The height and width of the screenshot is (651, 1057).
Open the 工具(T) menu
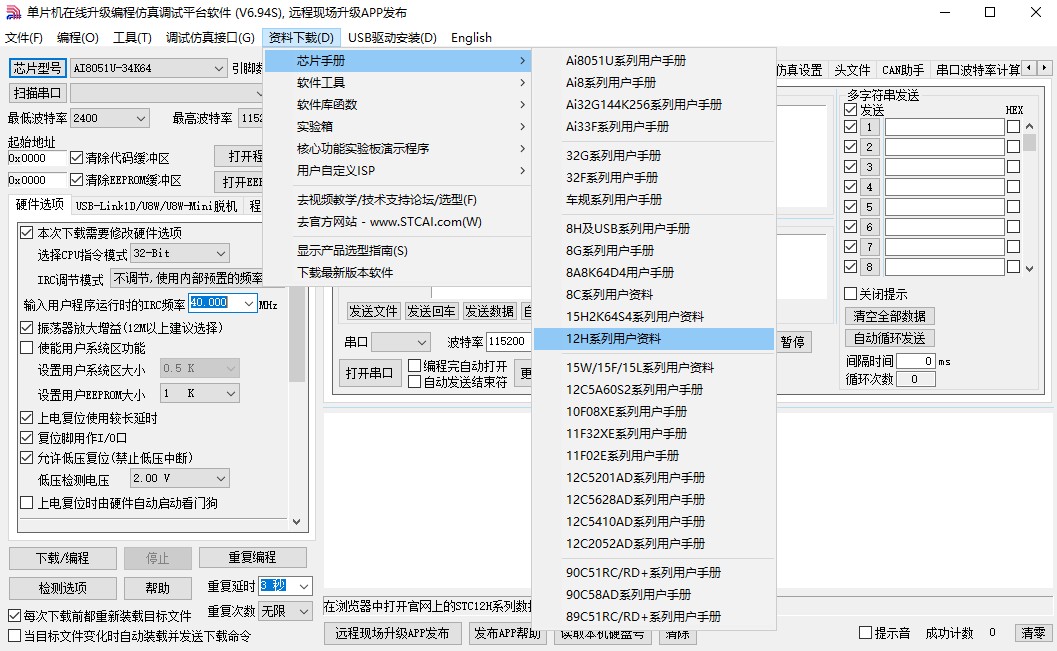click(x=132, y=38)
